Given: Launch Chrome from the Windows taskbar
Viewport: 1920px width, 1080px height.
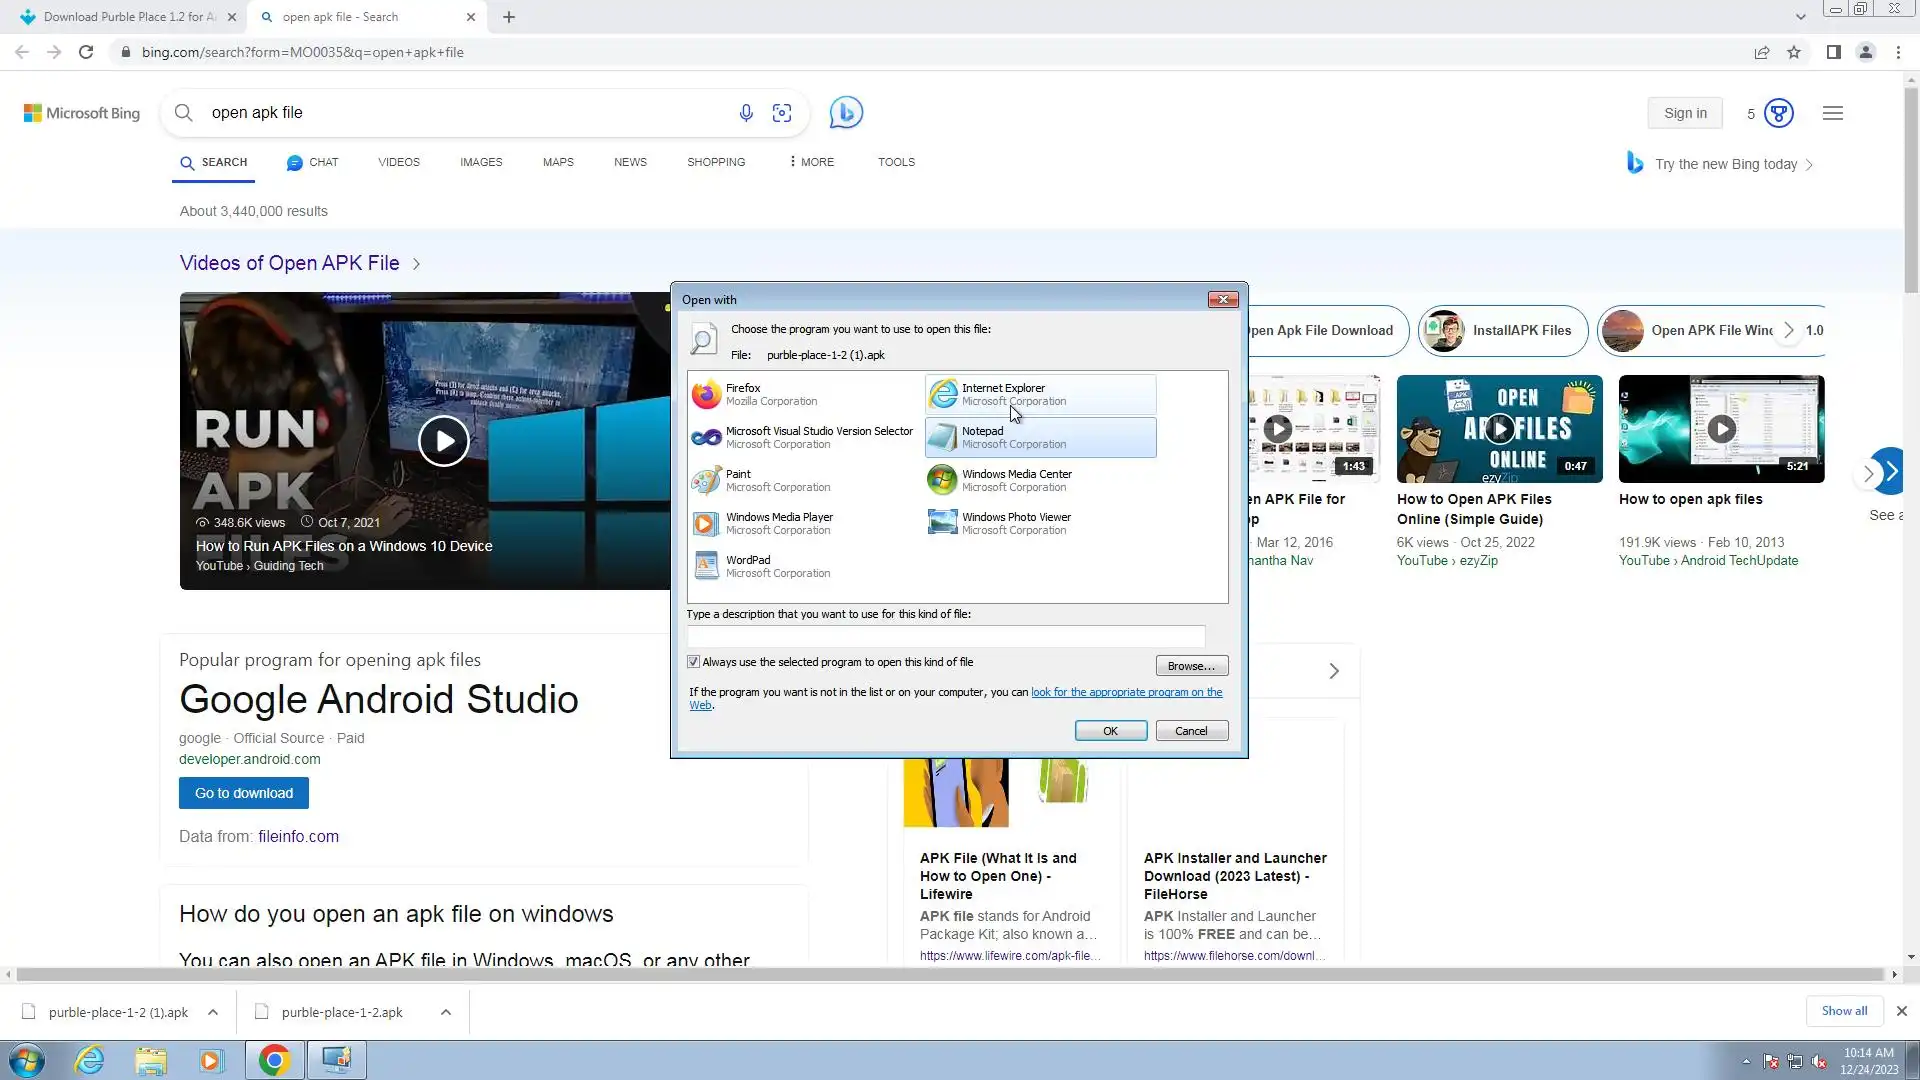Looking at the screenshot, I should point(274,1060).
